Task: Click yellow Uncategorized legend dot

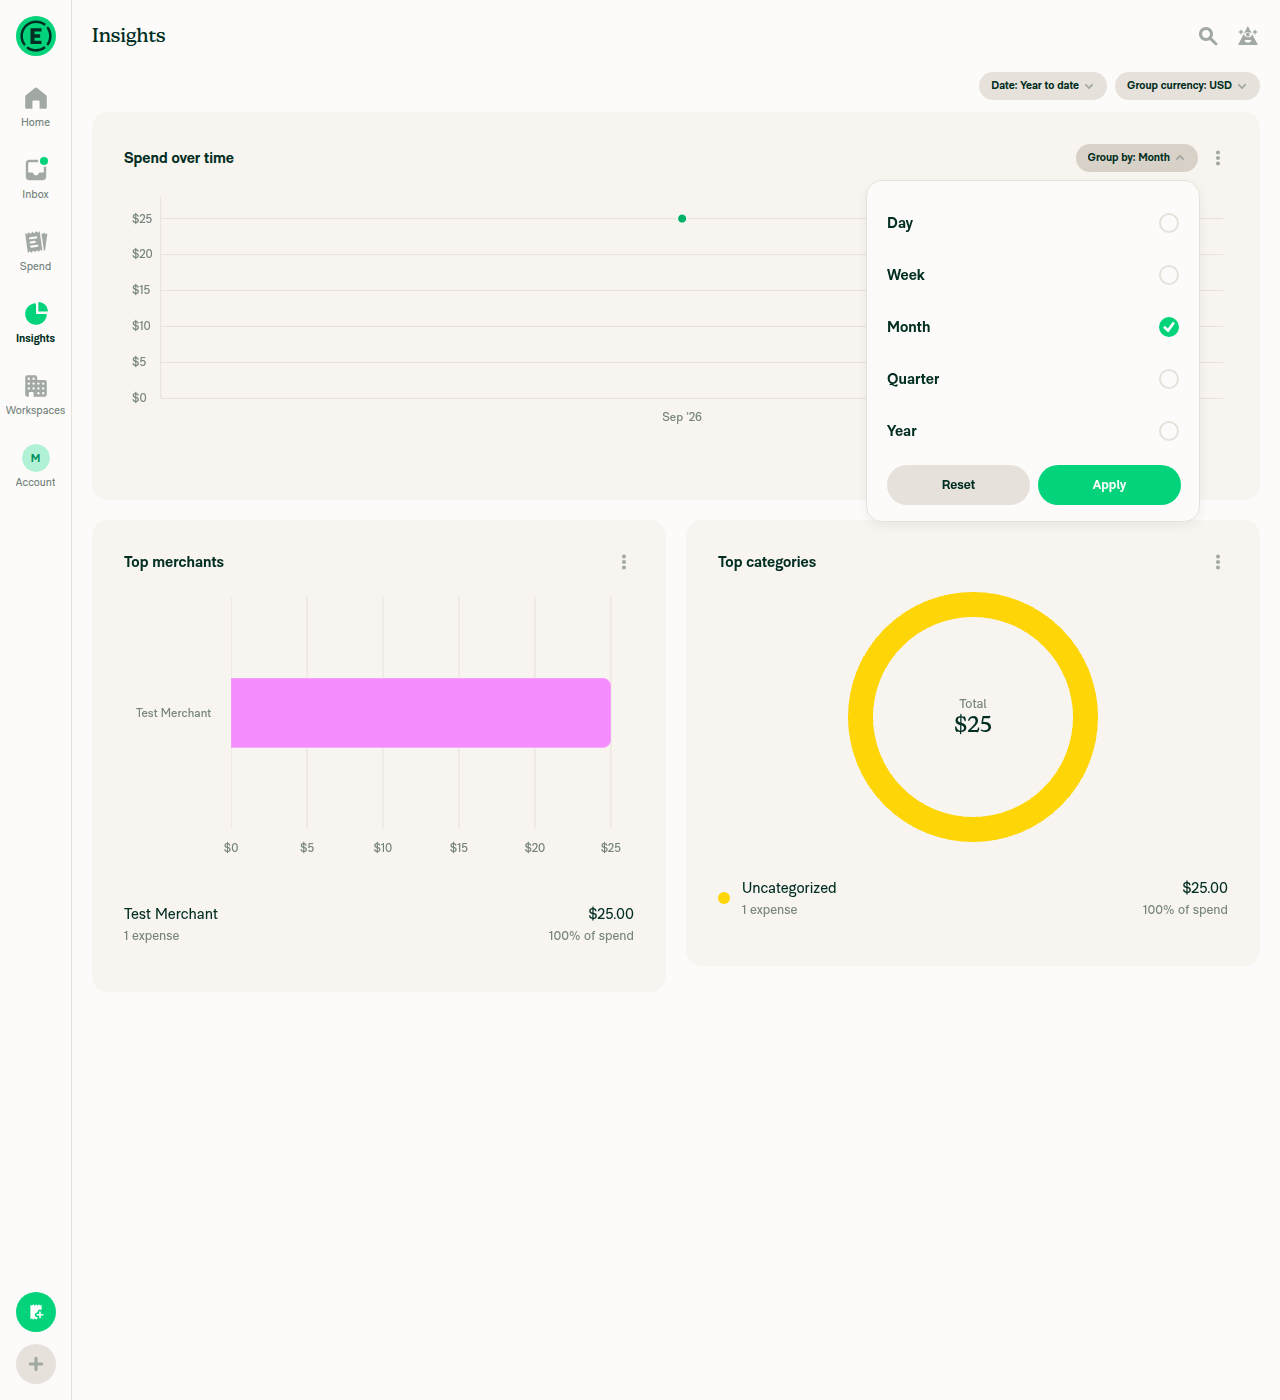Action: pos(724,898)
